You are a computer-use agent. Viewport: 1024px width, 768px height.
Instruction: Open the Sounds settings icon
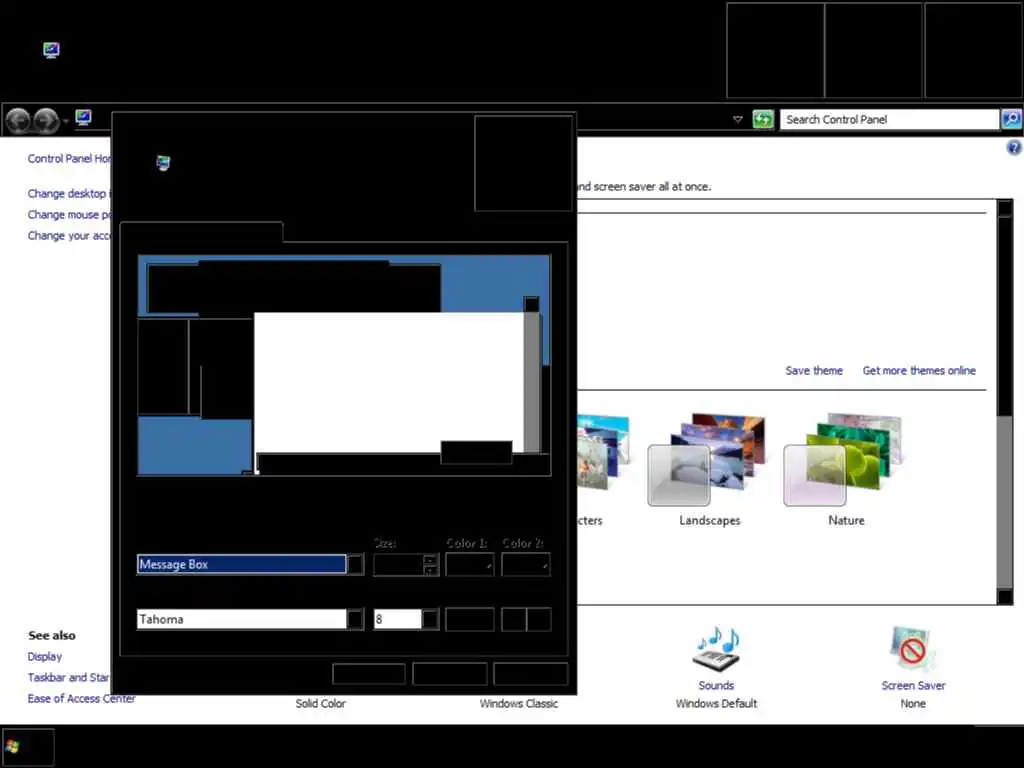point(716,650)
